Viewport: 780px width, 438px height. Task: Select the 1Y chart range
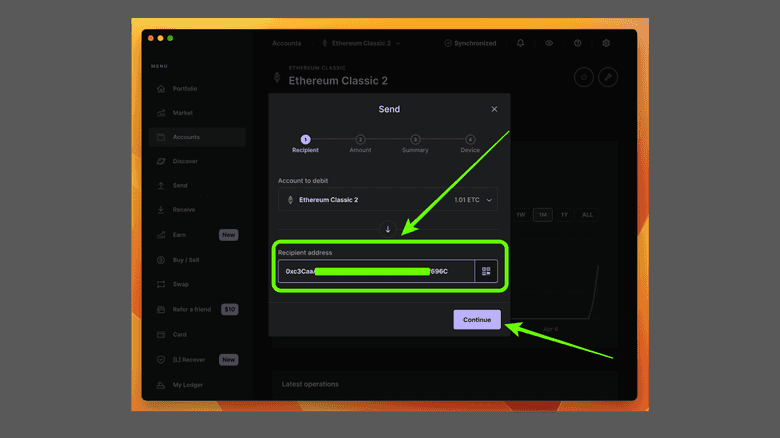[565, 215]
